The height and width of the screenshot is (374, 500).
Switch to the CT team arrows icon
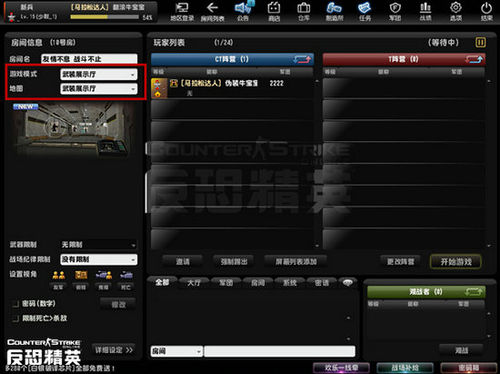(303, 59)
